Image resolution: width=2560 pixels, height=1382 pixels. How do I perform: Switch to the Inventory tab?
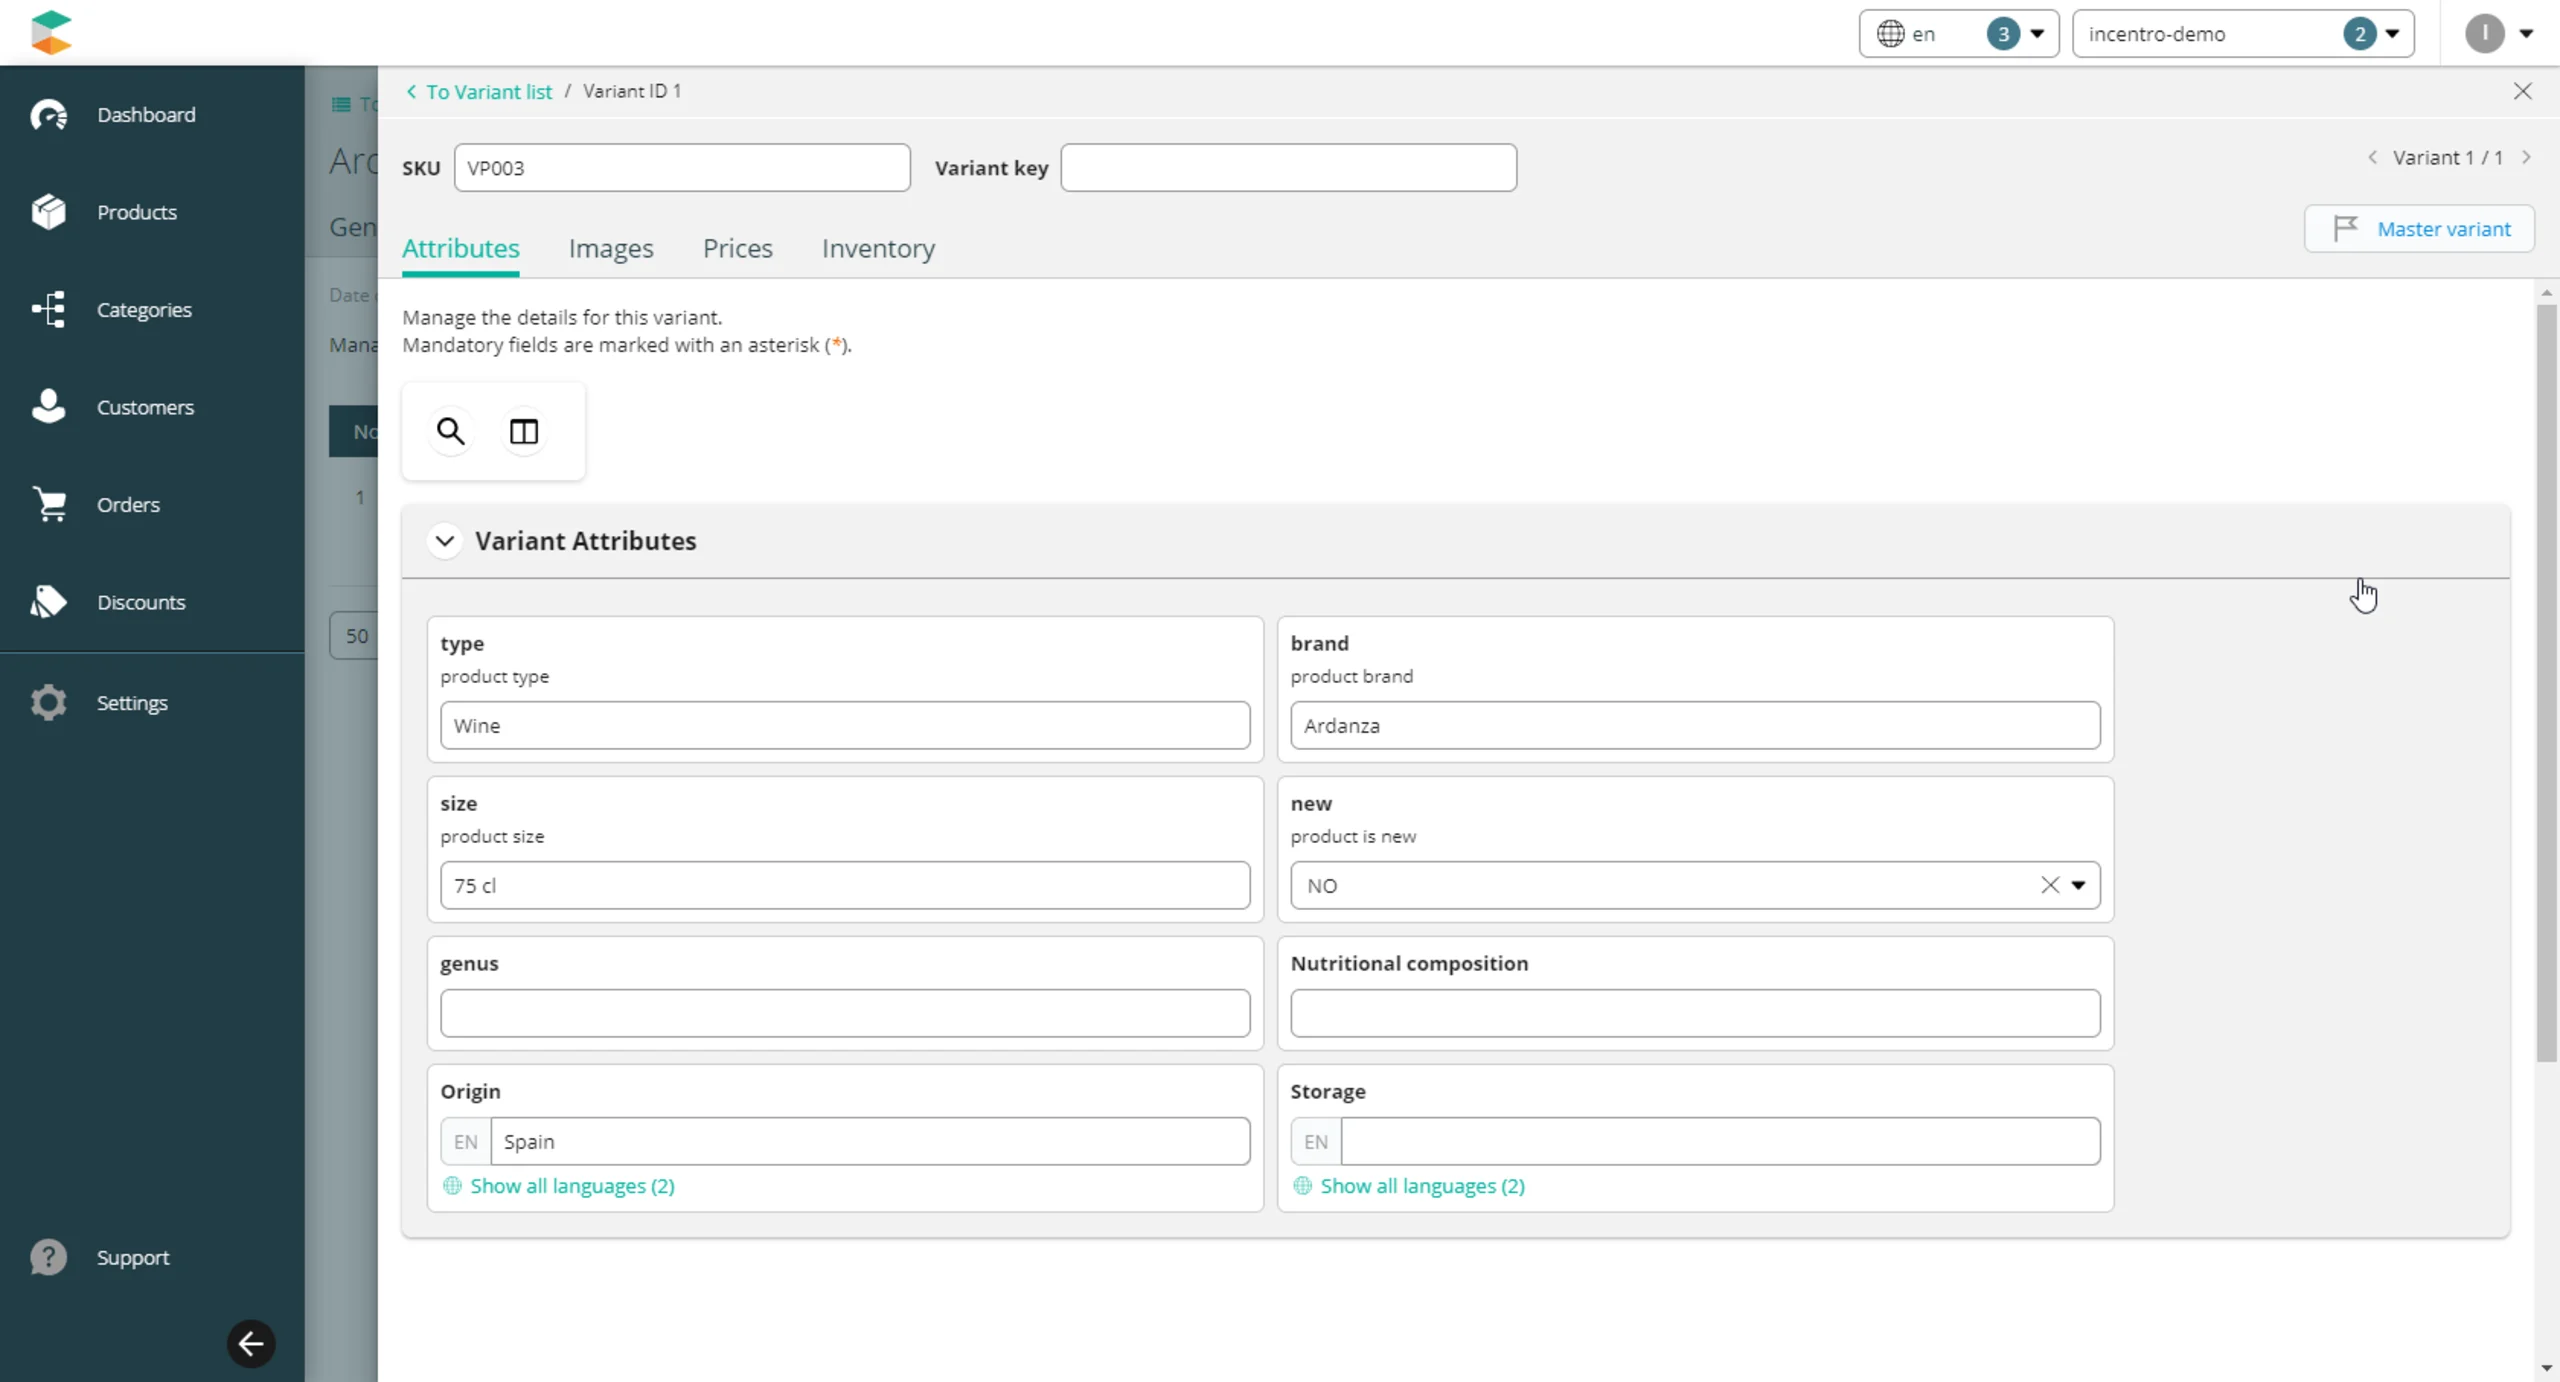coord(878,248)
